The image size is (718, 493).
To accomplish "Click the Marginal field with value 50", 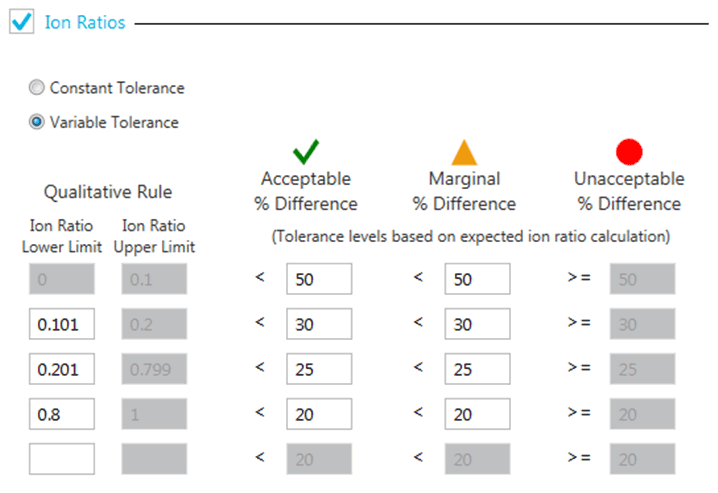I will [477, 279].
